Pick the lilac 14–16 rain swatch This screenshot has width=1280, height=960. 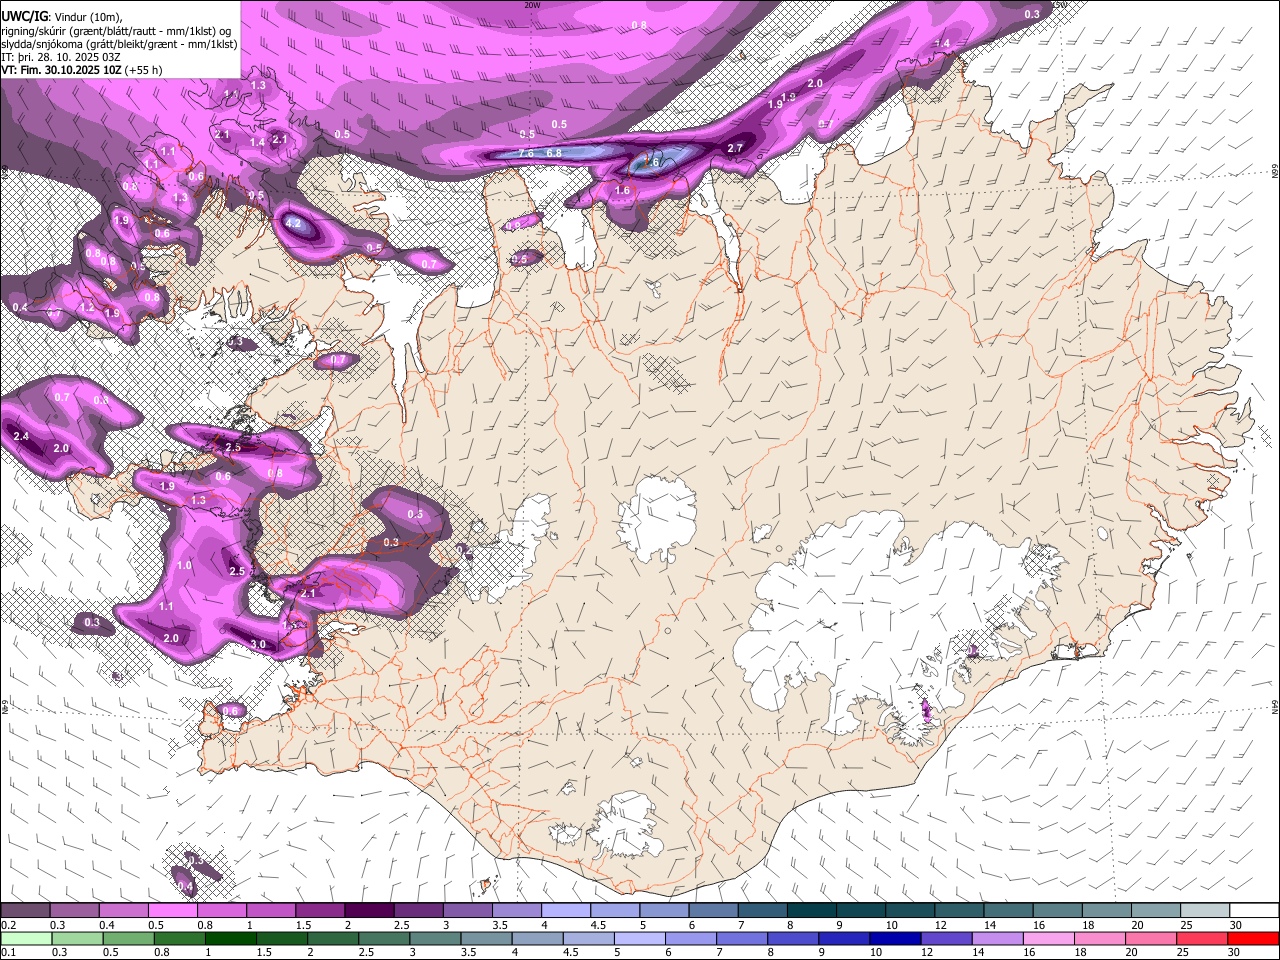pos(999,939)
